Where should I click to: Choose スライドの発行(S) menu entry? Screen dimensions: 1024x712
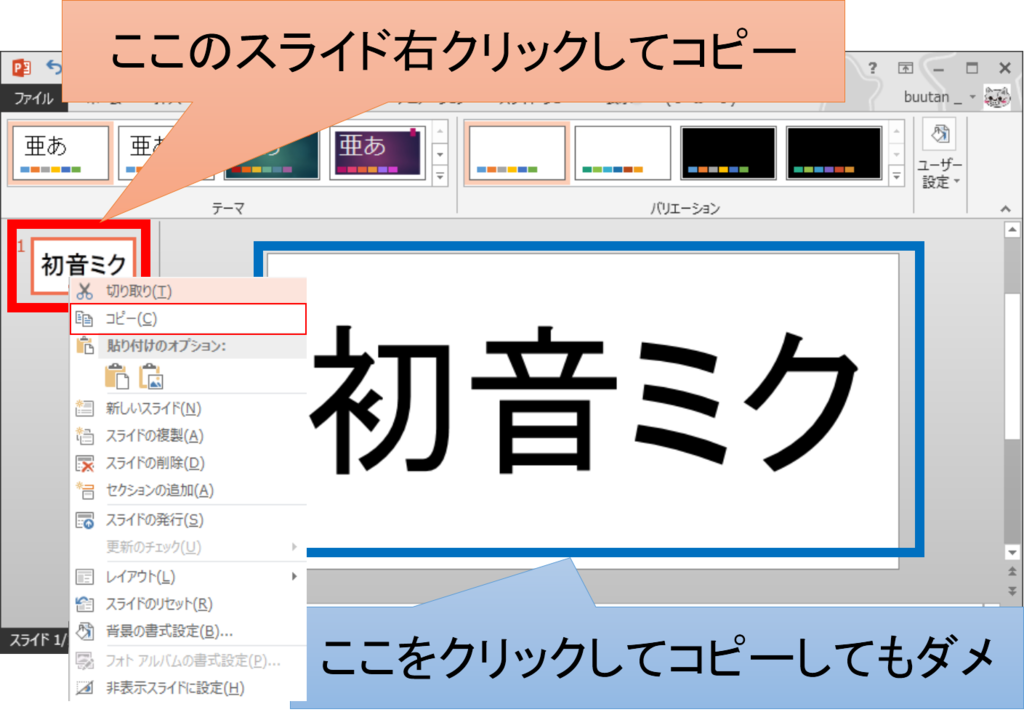tap(187, 520)
